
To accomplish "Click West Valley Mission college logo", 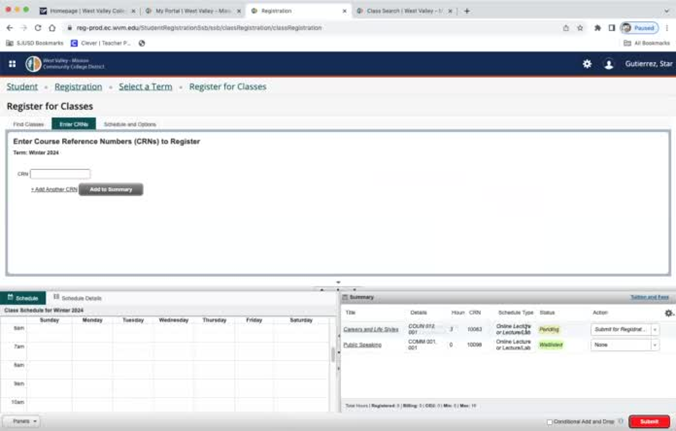I will [x=34, y=64].
